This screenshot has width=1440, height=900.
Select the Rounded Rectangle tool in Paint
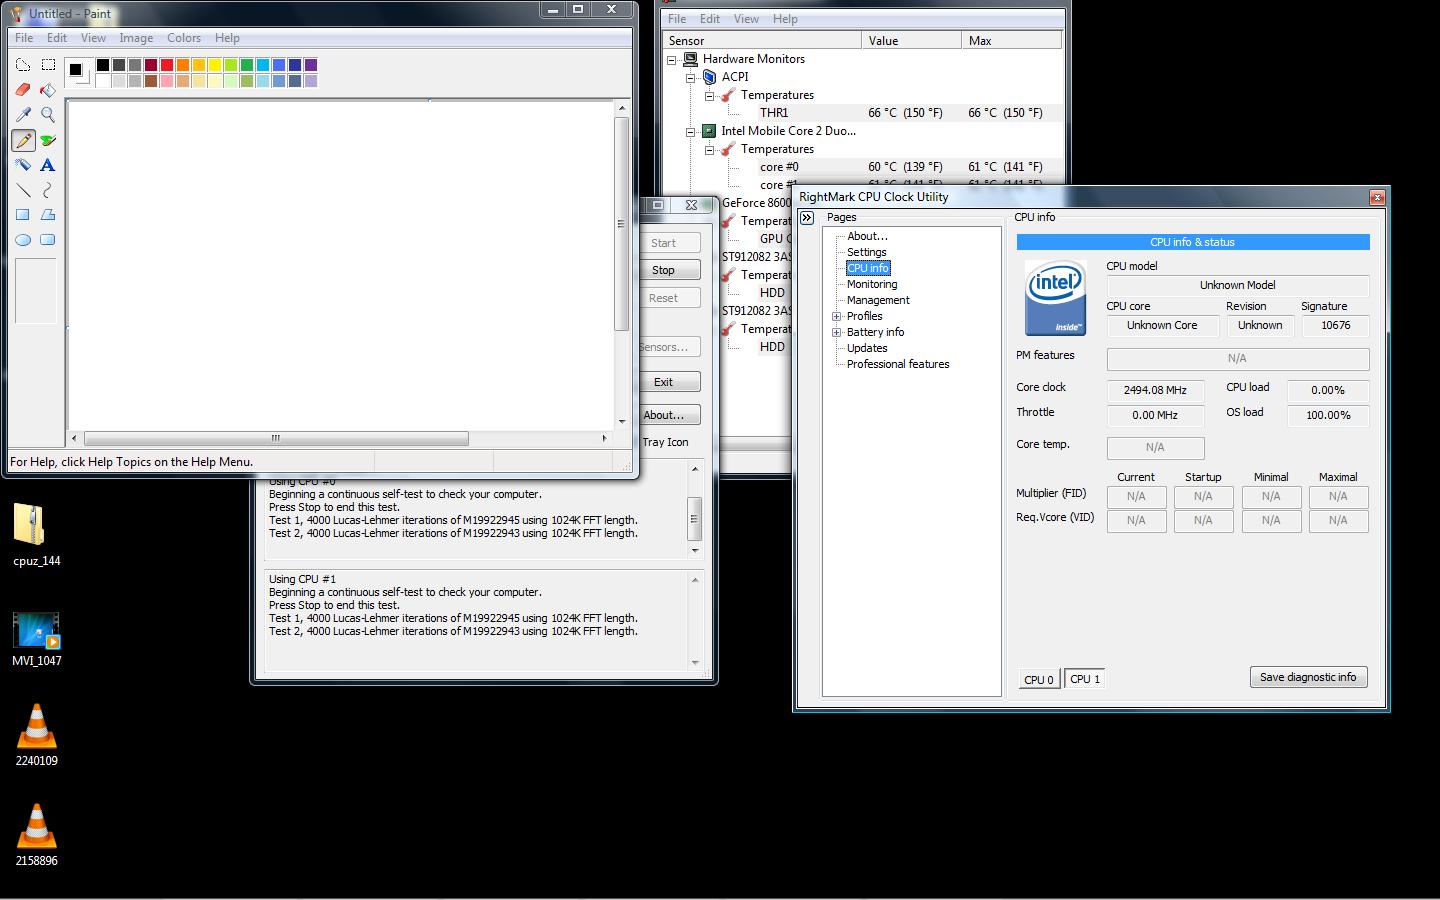[48, 240]
